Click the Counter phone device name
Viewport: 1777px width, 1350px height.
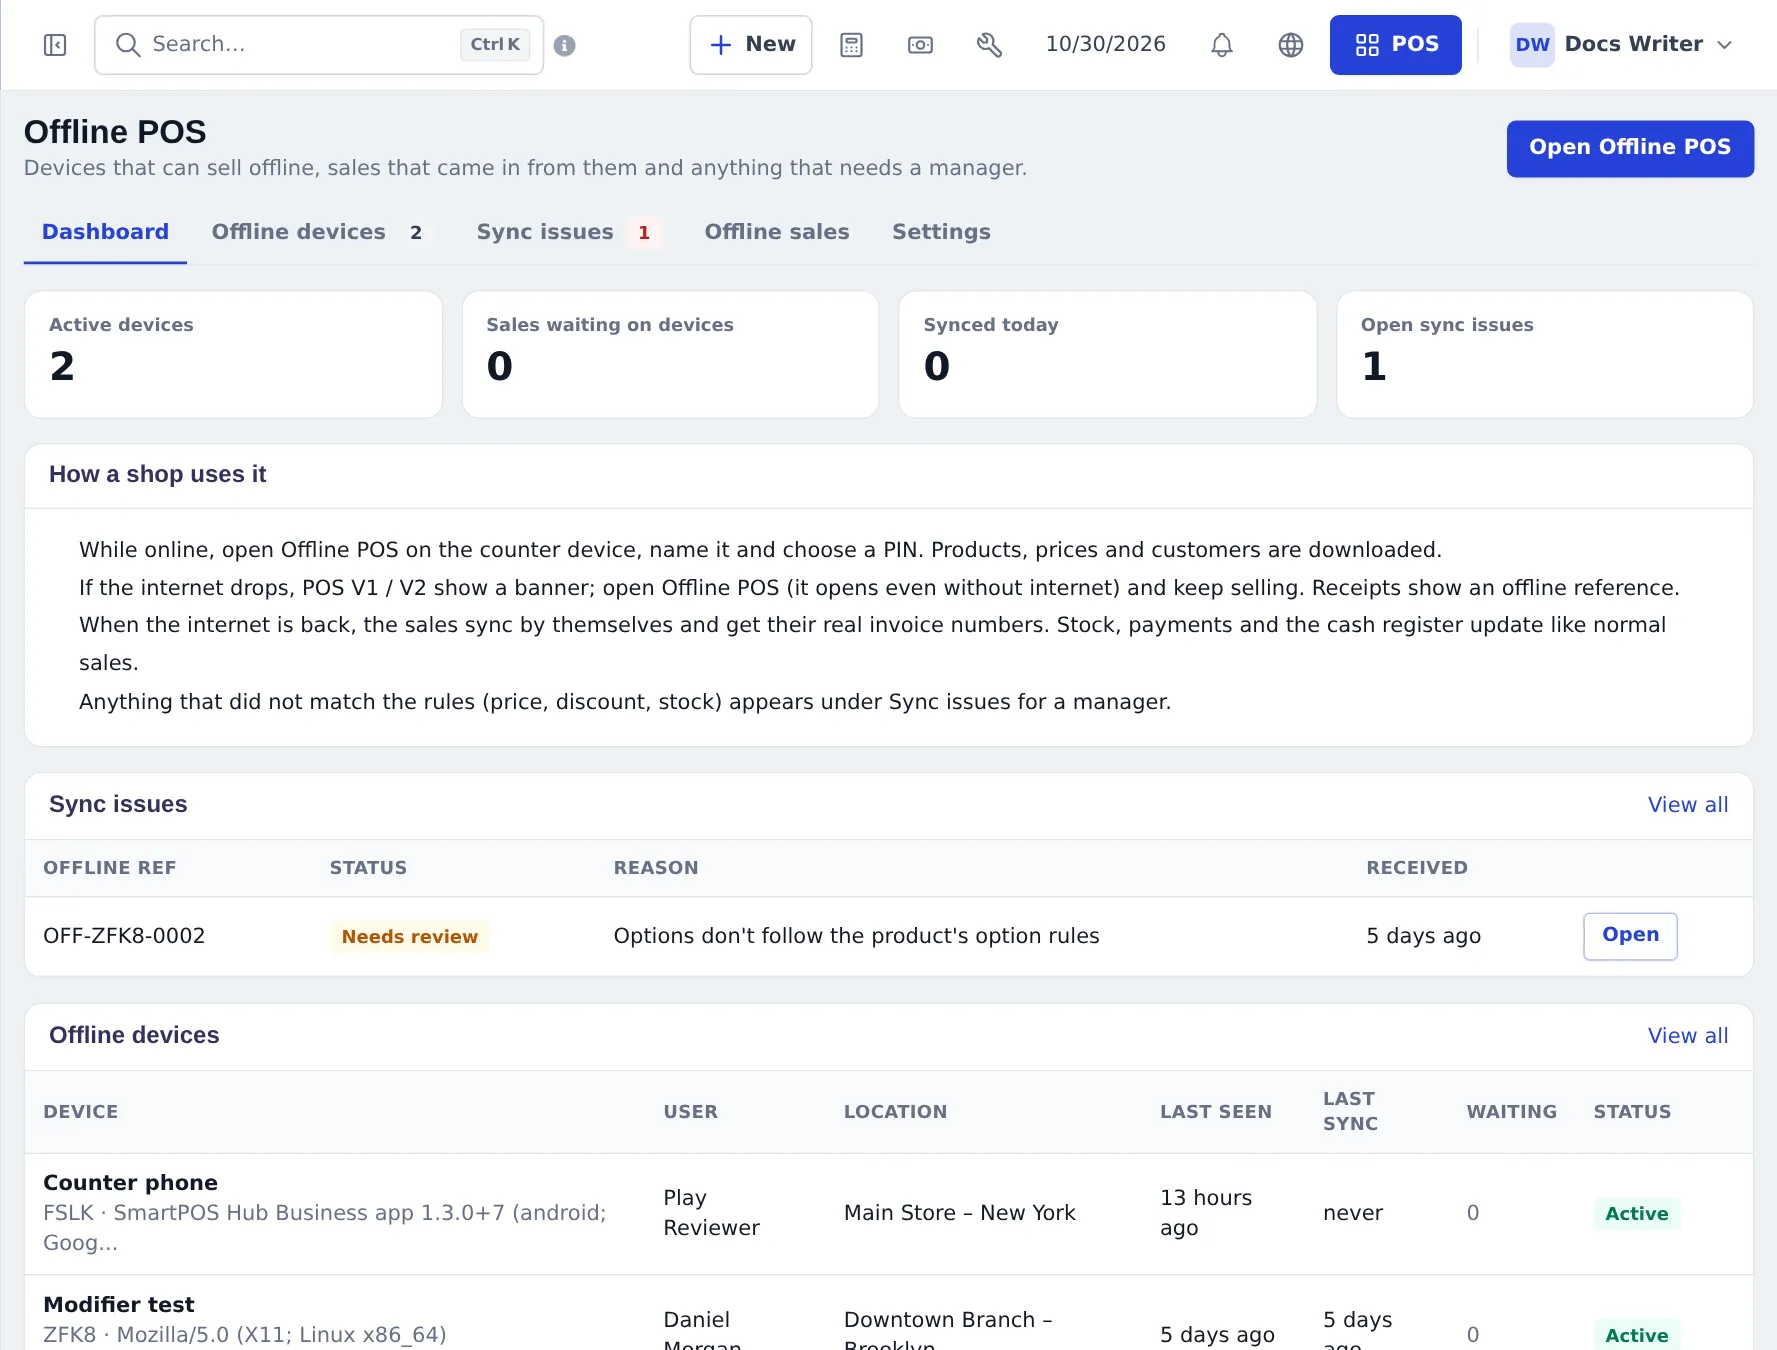(130, 1183)
